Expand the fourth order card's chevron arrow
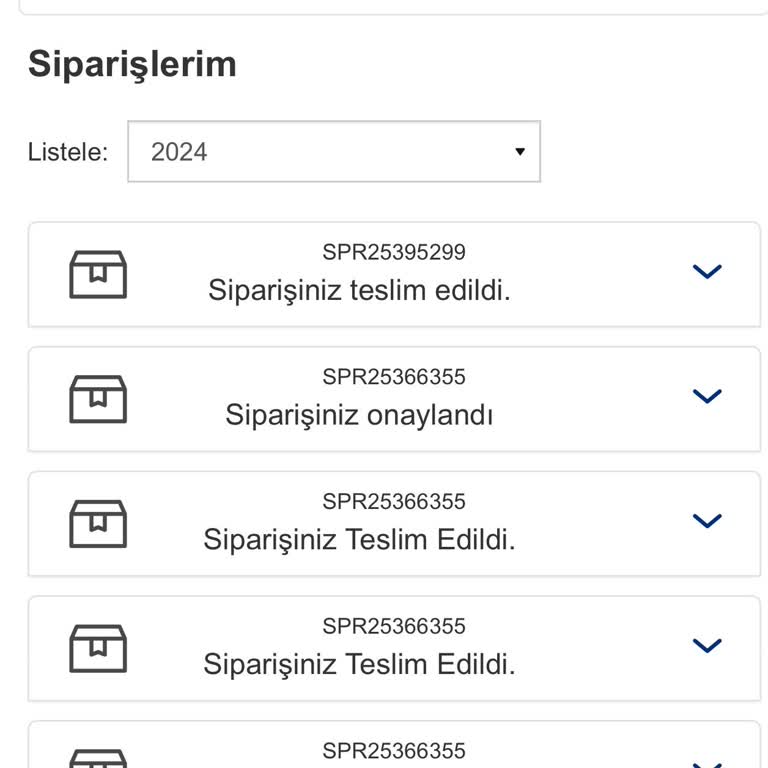Screen dimensions: 768x768 point(707,645)
